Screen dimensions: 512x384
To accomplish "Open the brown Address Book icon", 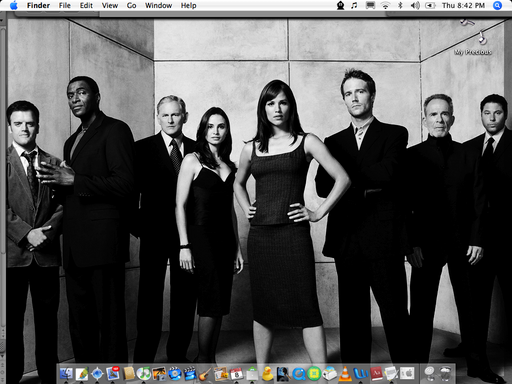I will 128,373.
